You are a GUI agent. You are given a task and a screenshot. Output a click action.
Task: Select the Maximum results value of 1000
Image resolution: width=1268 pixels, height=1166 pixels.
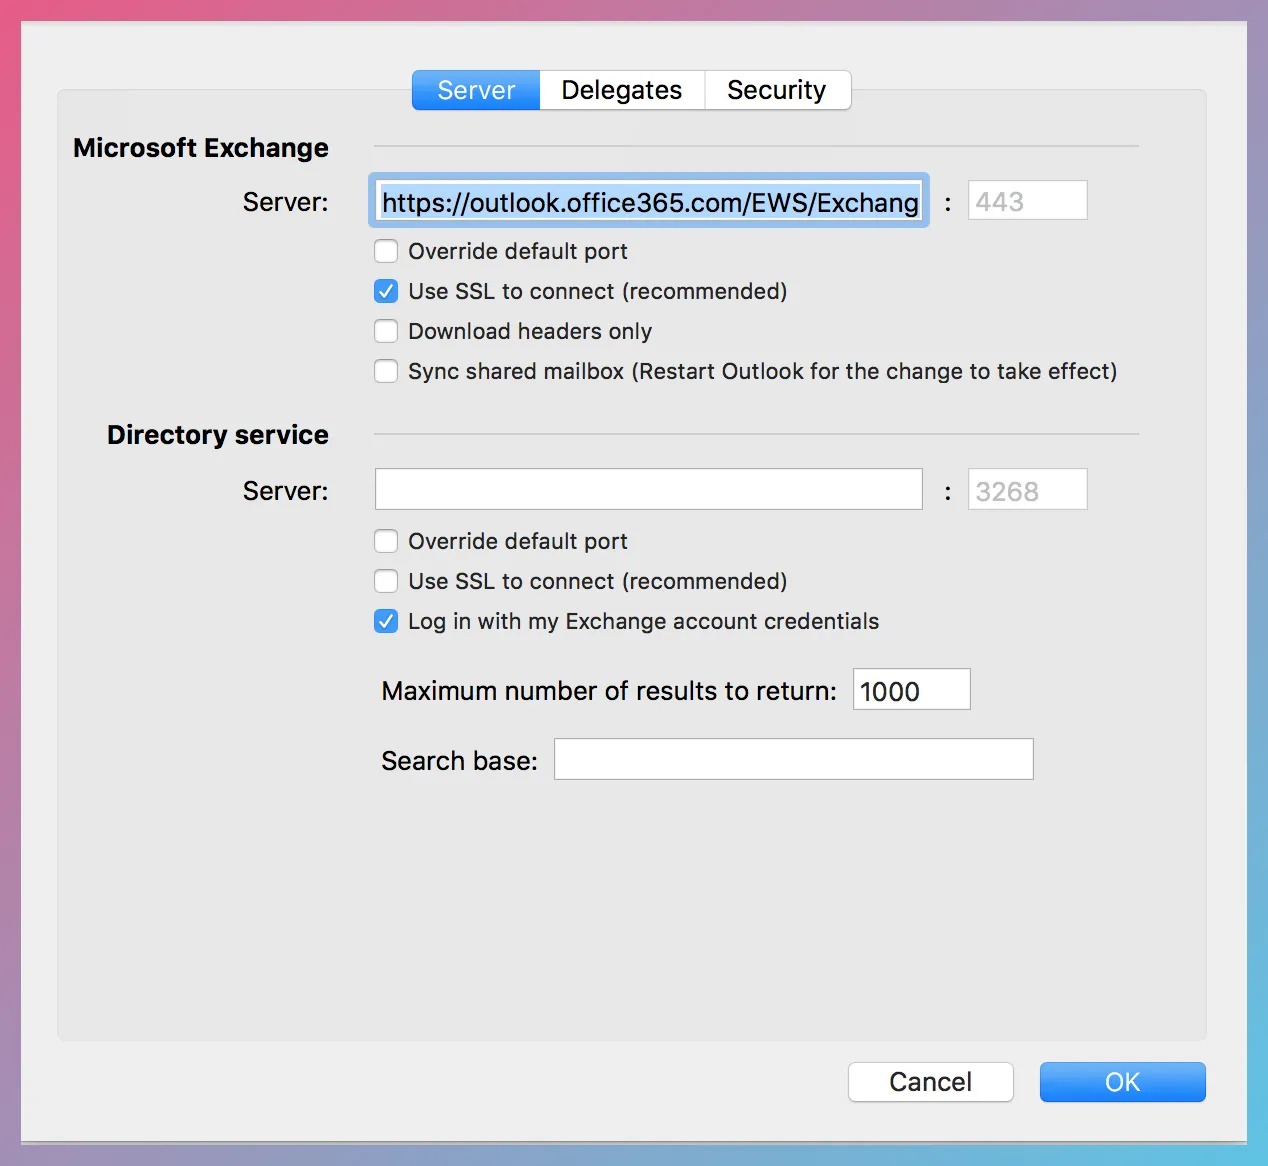coord(910,689)
